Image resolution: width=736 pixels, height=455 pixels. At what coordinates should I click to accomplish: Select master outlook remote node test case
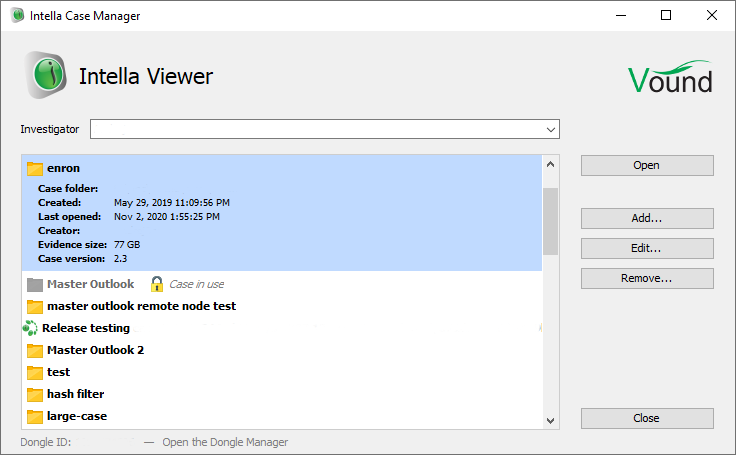point(141,306)
